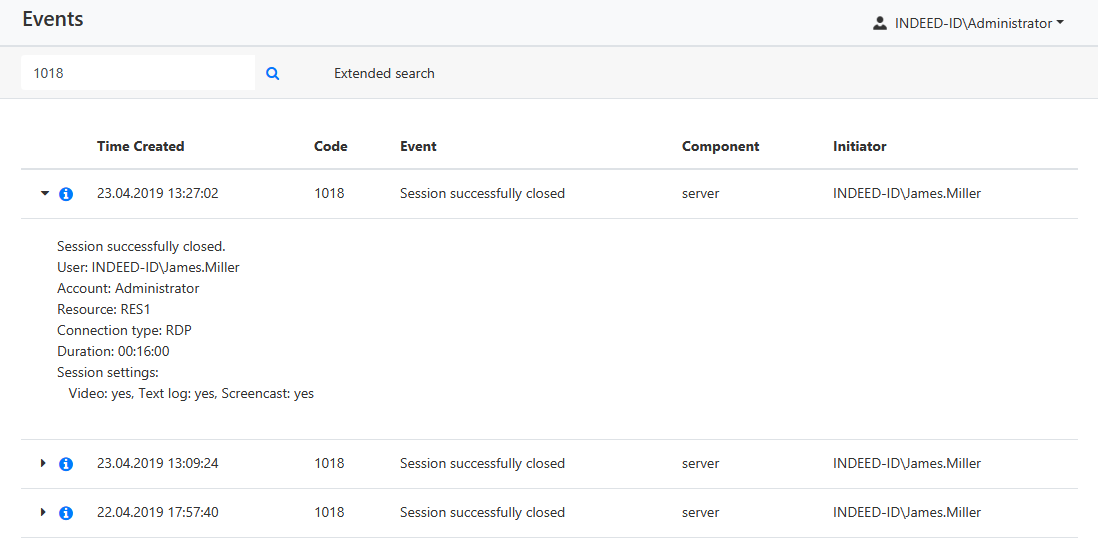1098x539 pixels.
Task: Select the Events page title
Action: click(53, 19)
